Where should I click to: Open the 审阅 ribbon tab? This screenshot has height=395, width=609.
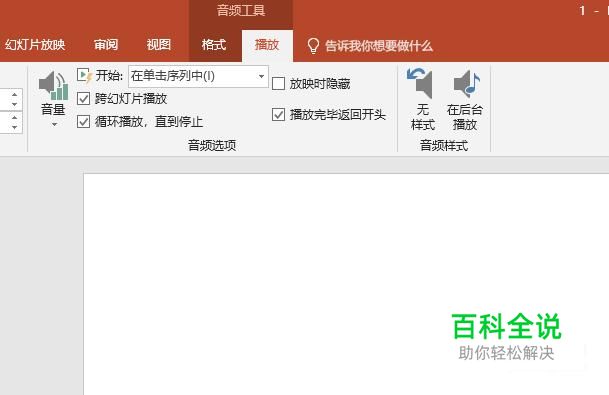[106, 45]
